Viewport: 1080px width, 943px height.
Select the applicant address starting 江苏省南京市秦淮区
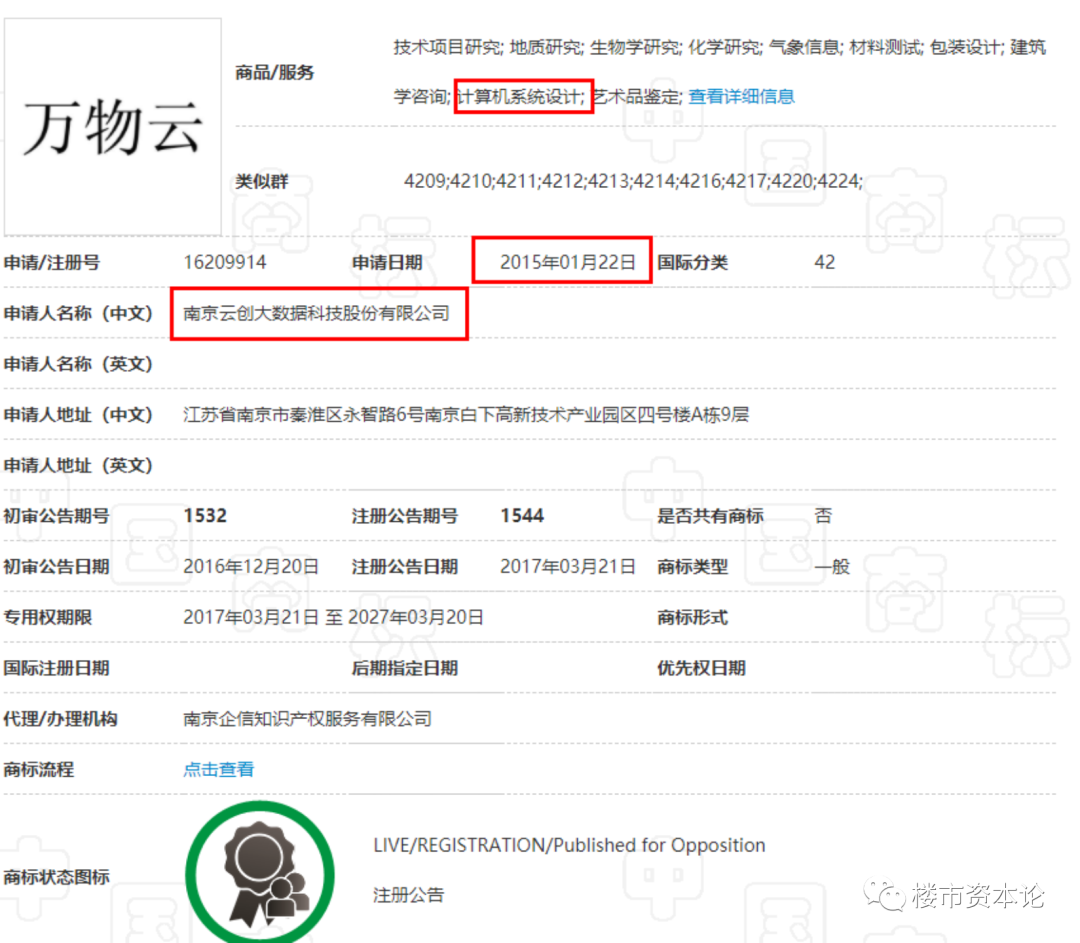click(x=466, y=415)
